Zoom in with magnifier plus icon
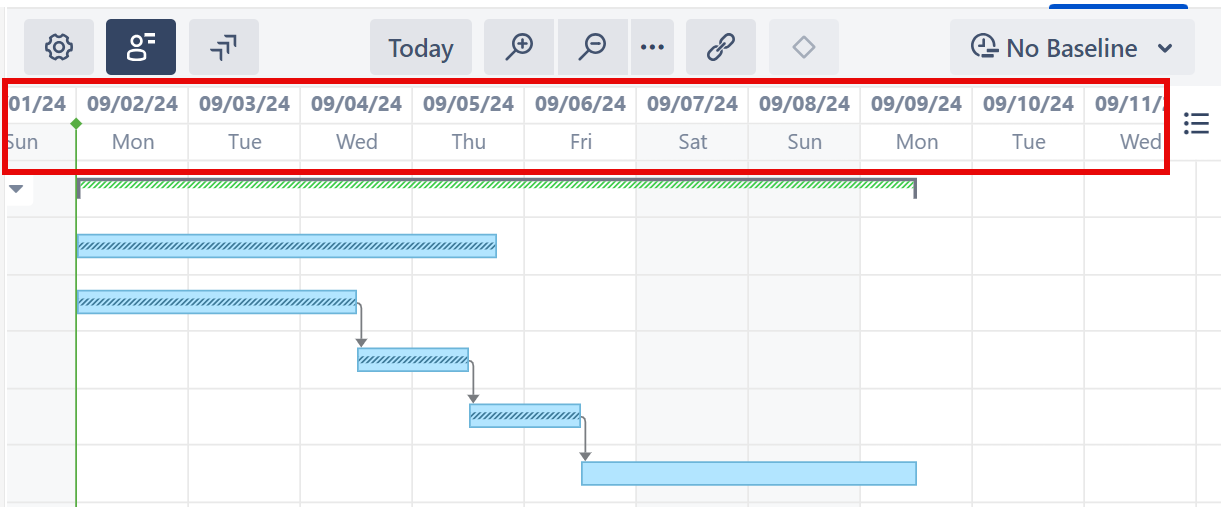The height and width of the screenshot is (507, 1221). 519,47
